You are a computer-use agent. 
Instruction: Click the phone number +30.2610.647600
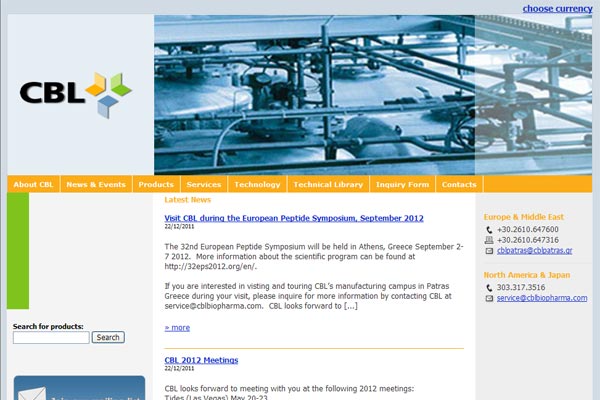528,229
